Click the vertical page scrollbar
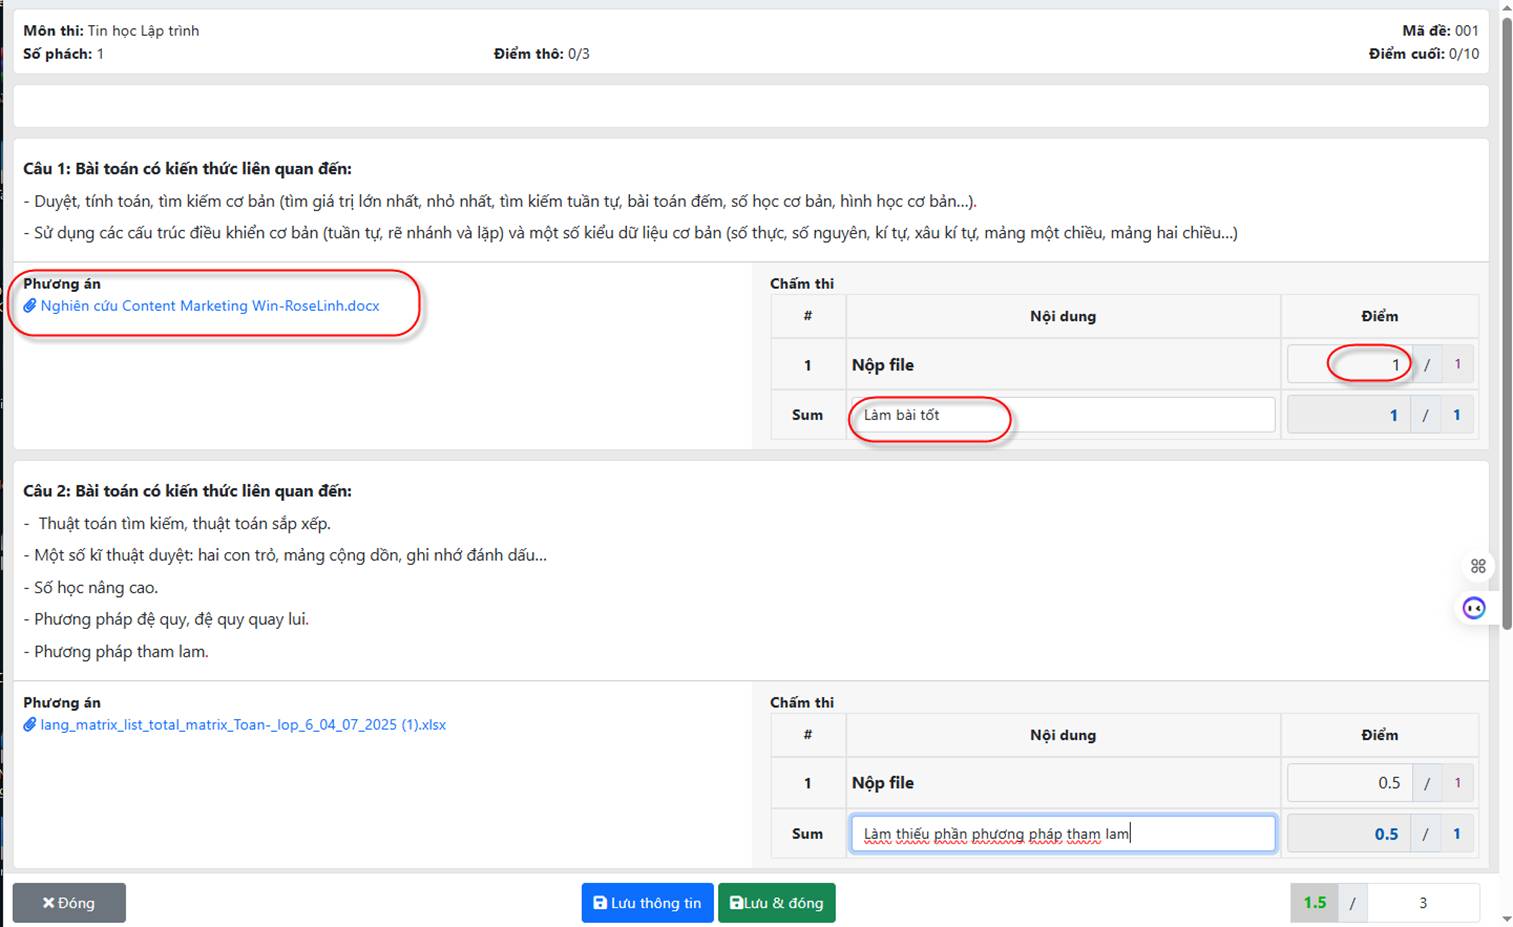Image resolution: width=1513 pixels, height=927 pixels. 1506,325
